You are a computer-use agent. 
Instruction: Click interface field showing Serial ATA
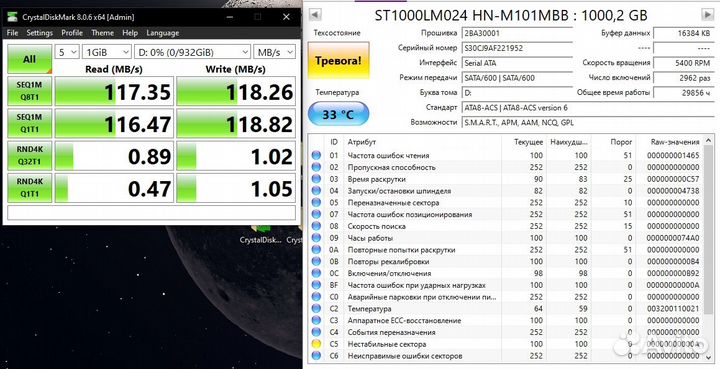pos(517,63)
